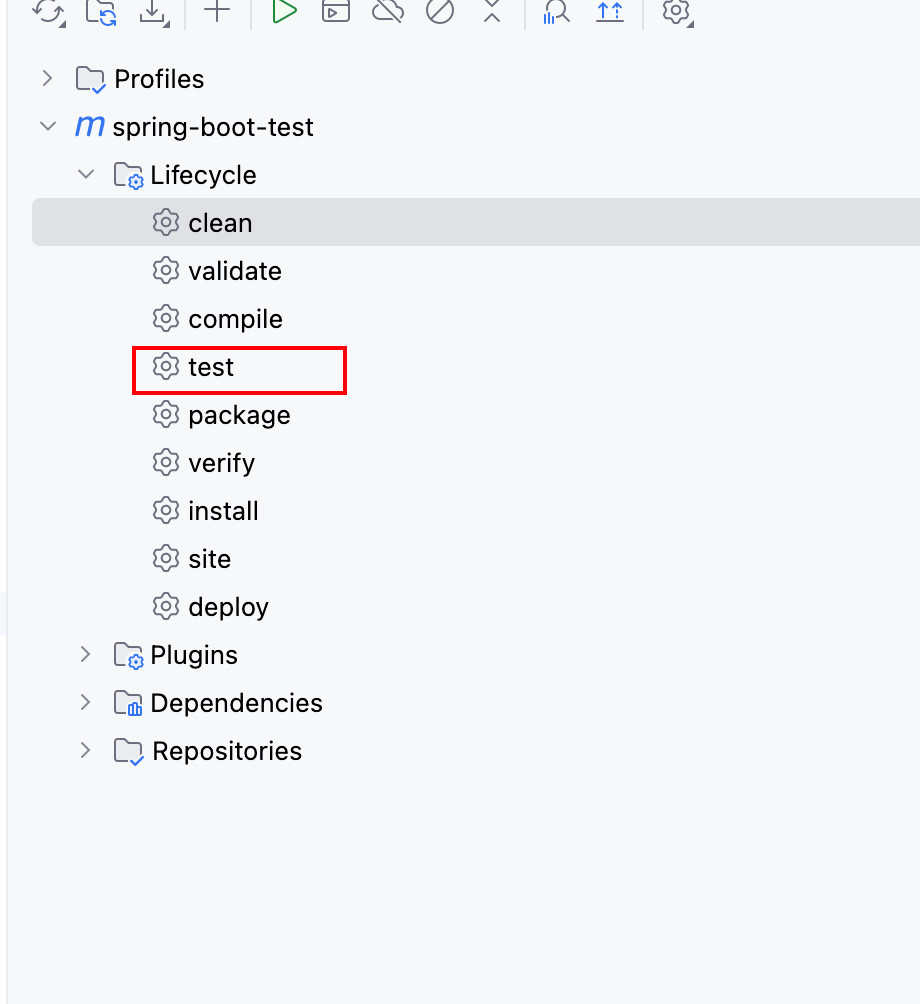Click the Add Maven Project plus icon
This screenshot has height=1004, width=920.
pyautogui.click(x=217, y=11)
